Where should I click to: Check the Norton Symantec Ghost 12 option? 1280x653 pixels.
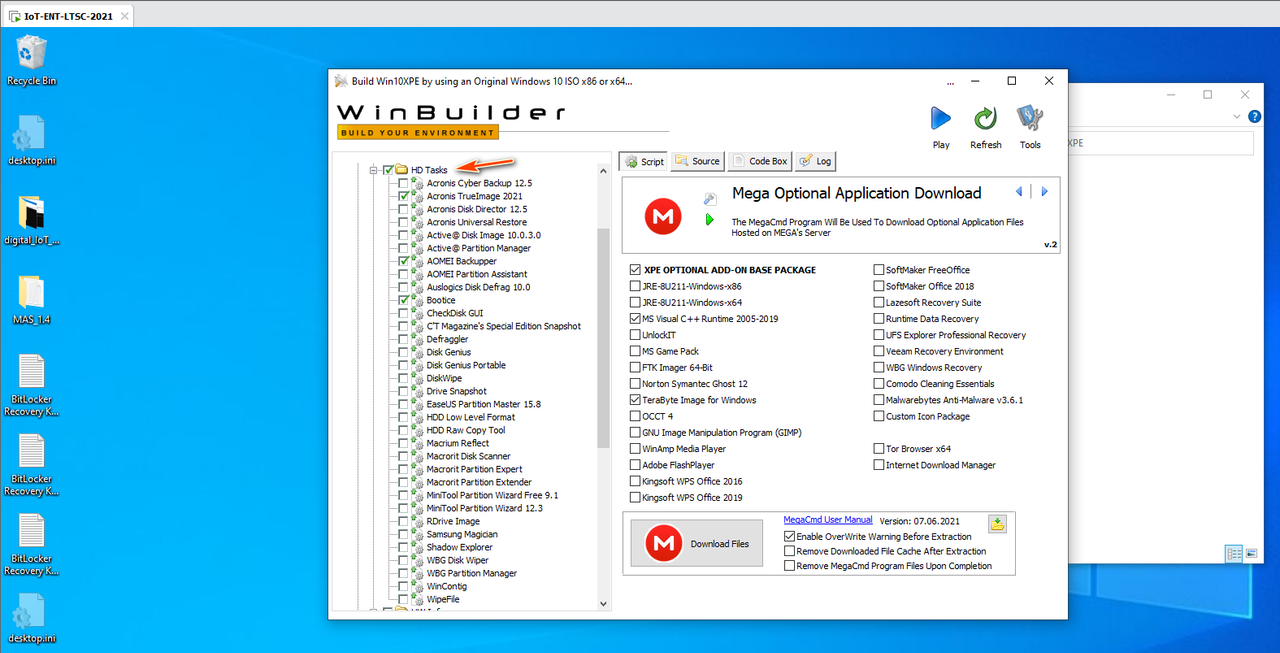pos(635,384)
